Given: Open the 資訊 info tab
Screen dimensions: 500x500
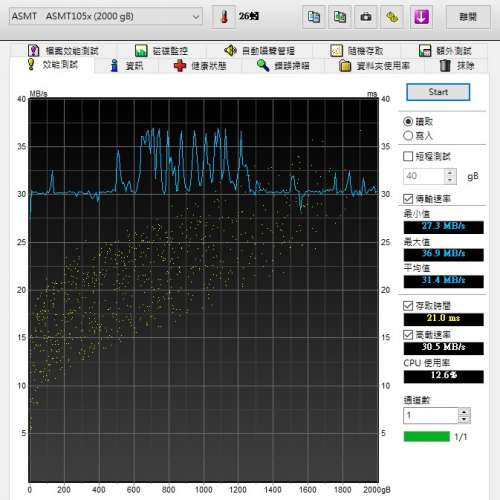Looking at the screenshot, I should tap(127, 66).
